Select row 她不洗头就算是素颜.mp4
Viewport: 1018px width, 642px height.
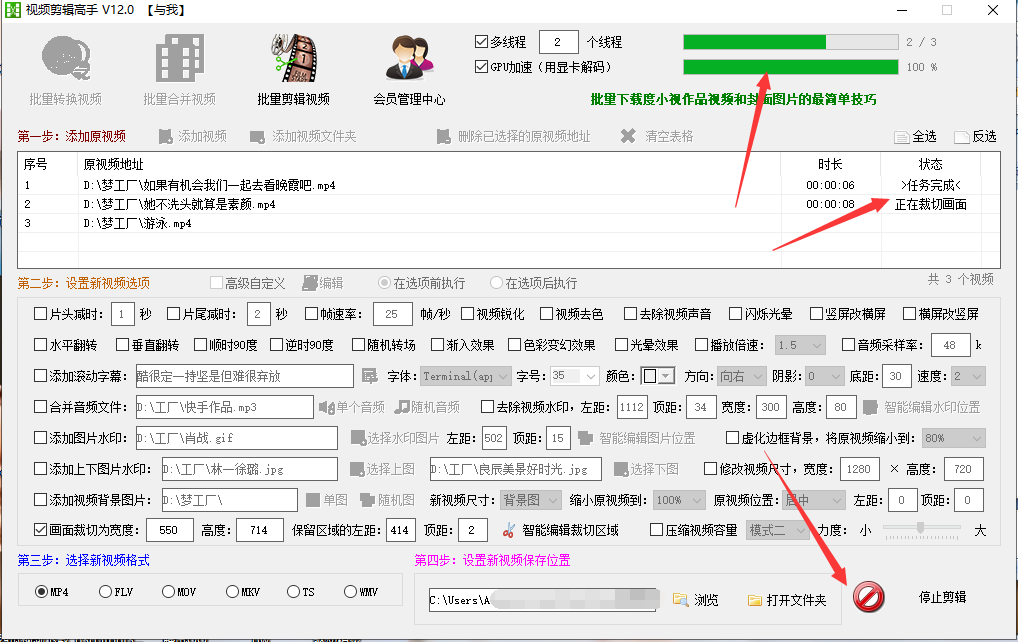[508, 204]
